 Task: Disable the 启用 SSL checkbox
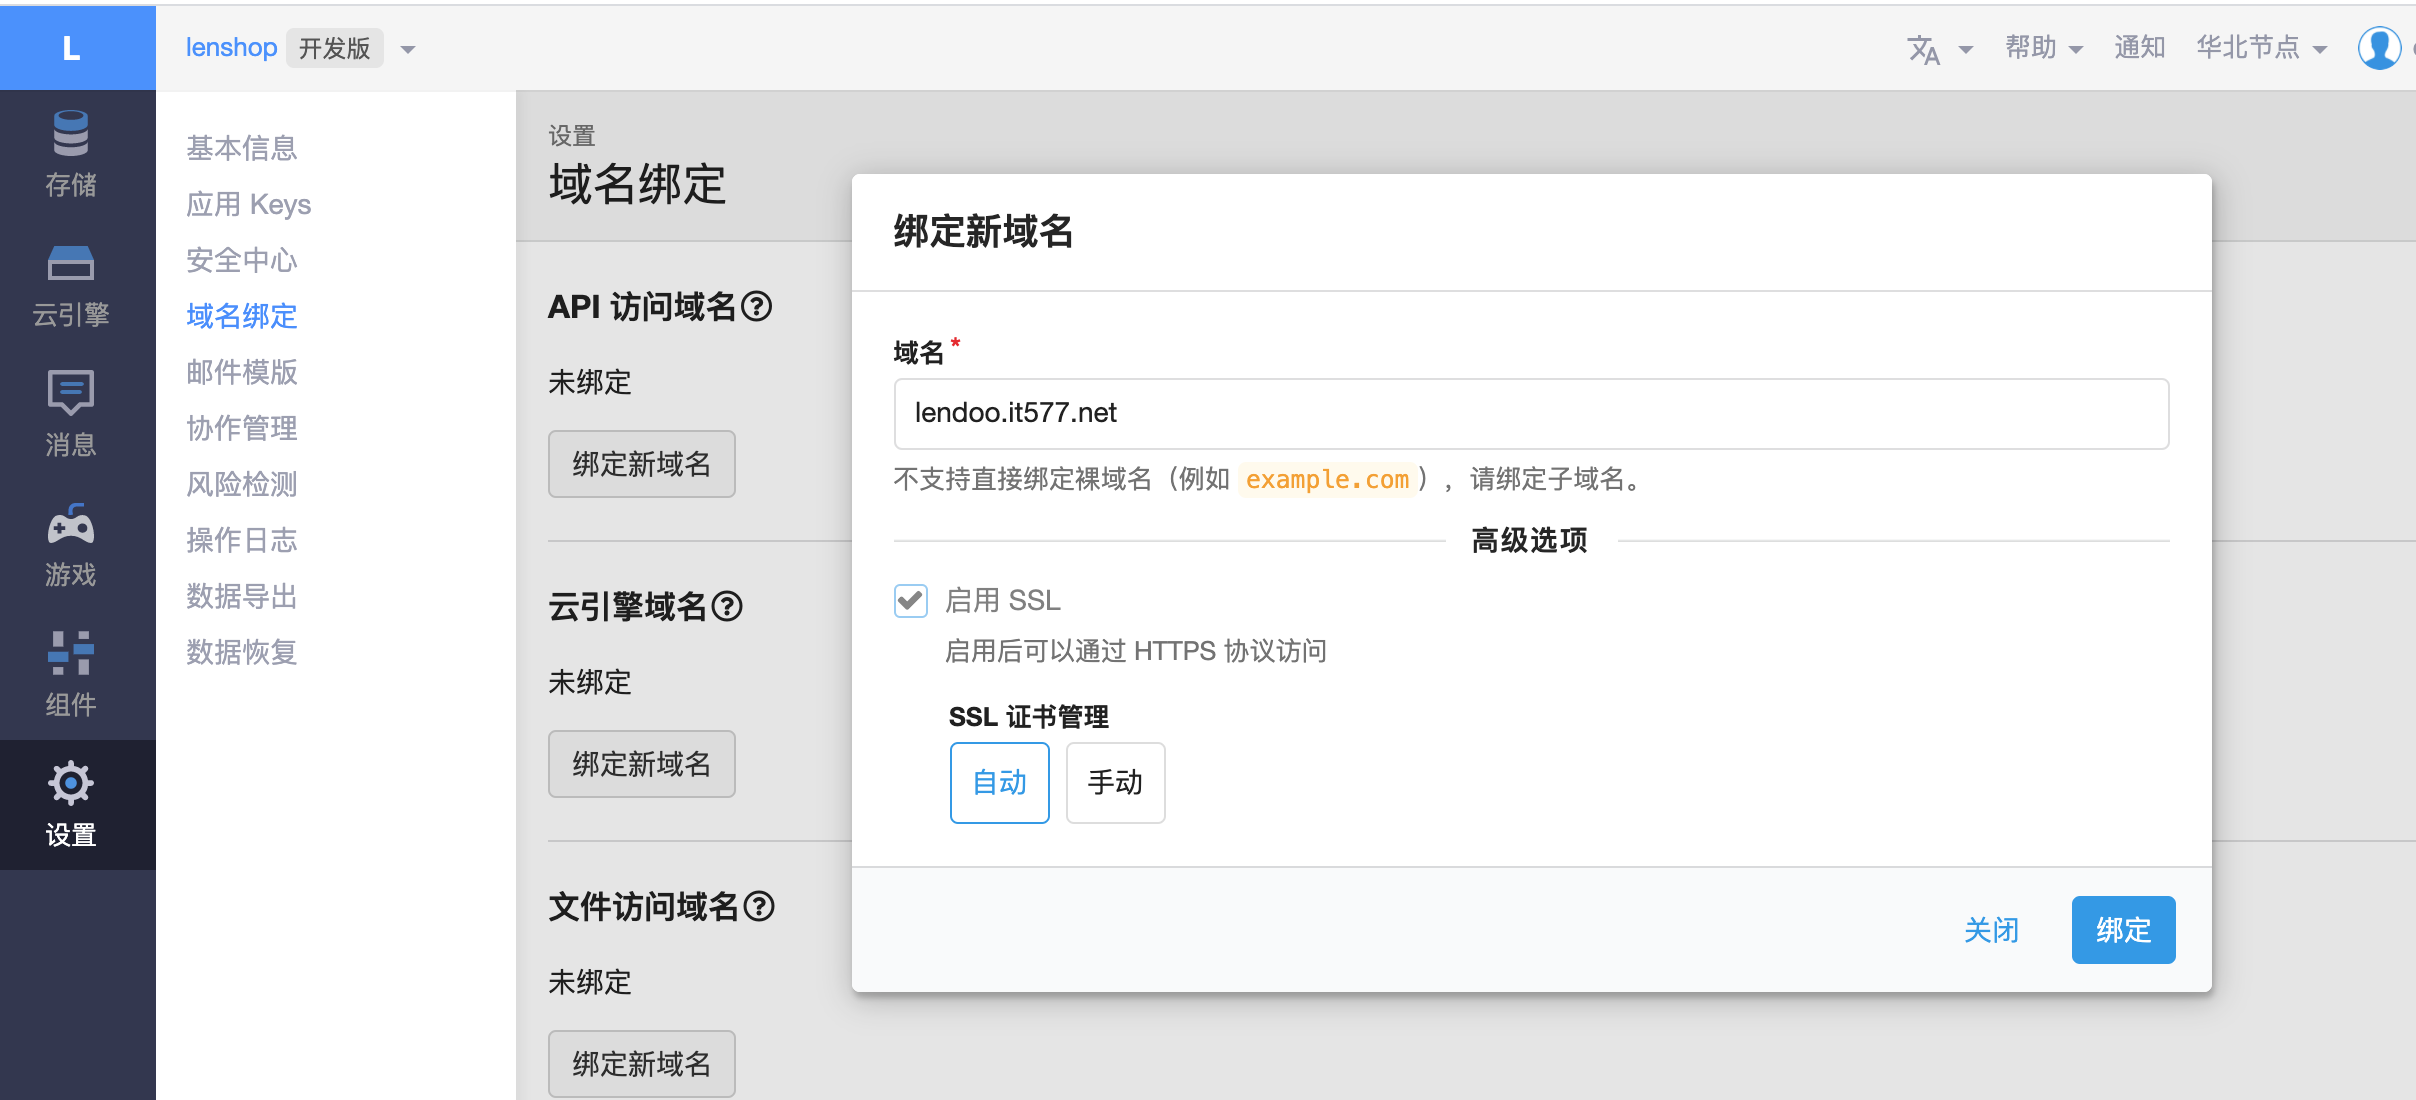tap(909, 600)
